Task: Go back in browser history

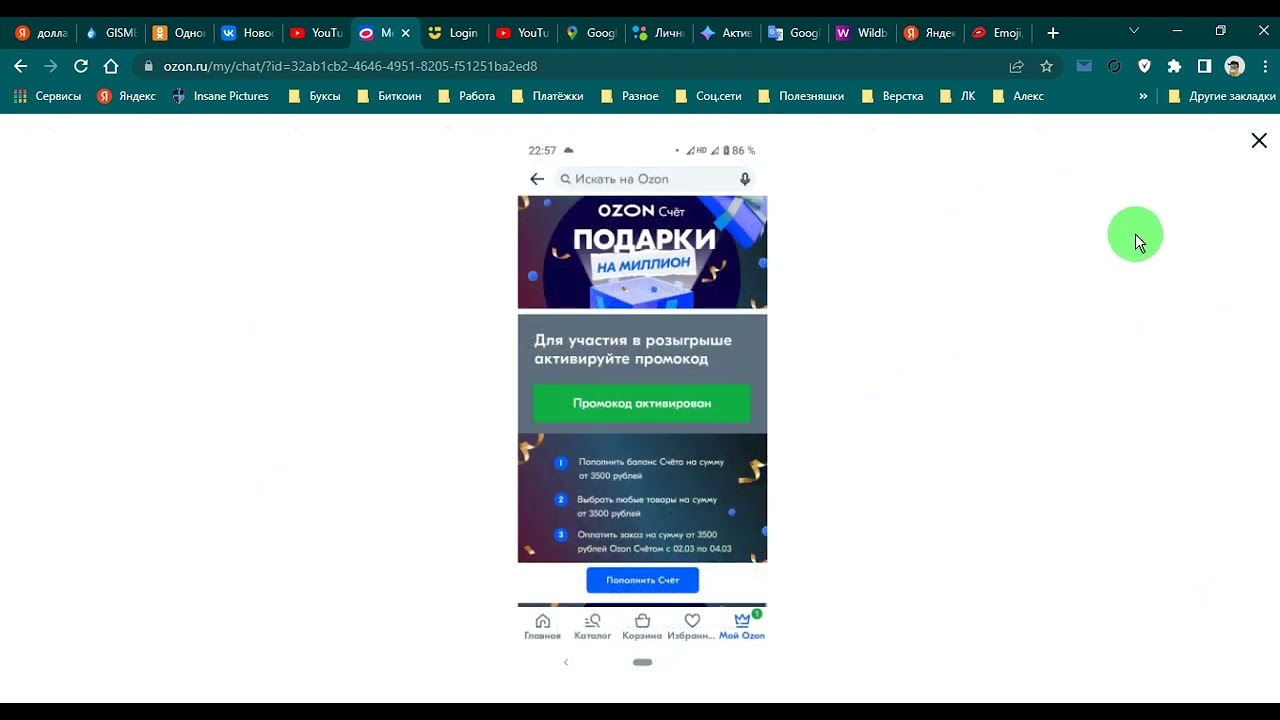Action: [x=21, y=66]
